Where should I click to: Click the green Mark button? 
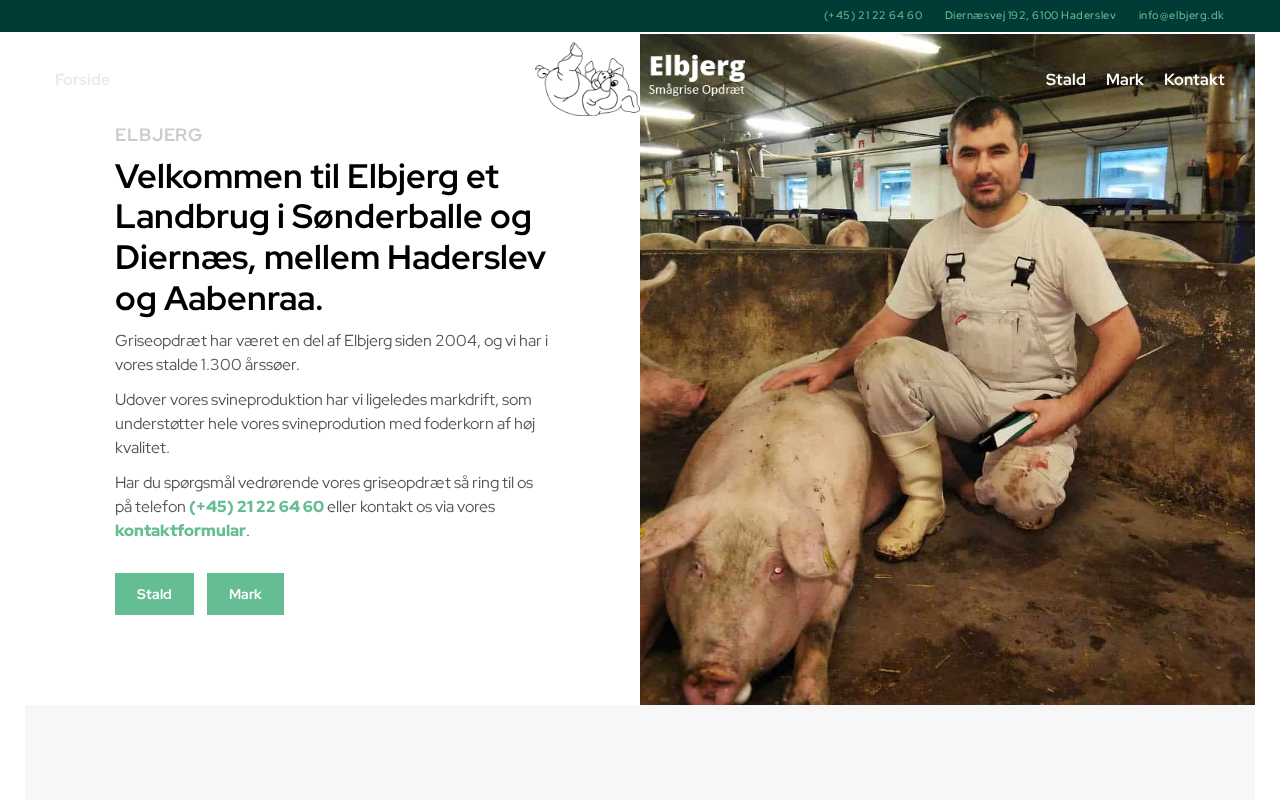click(245, 594)
